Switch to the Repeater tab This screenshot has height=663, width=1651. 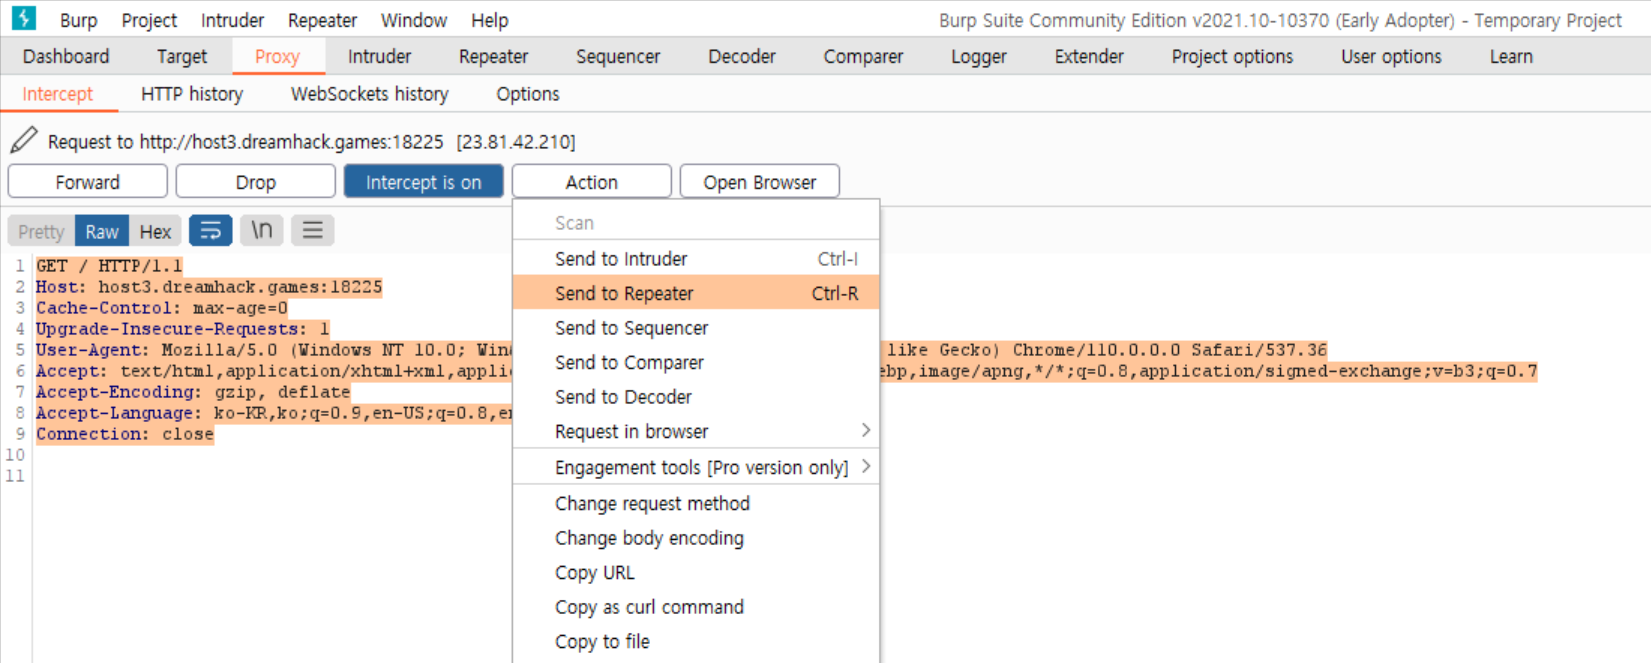(493, 57)
